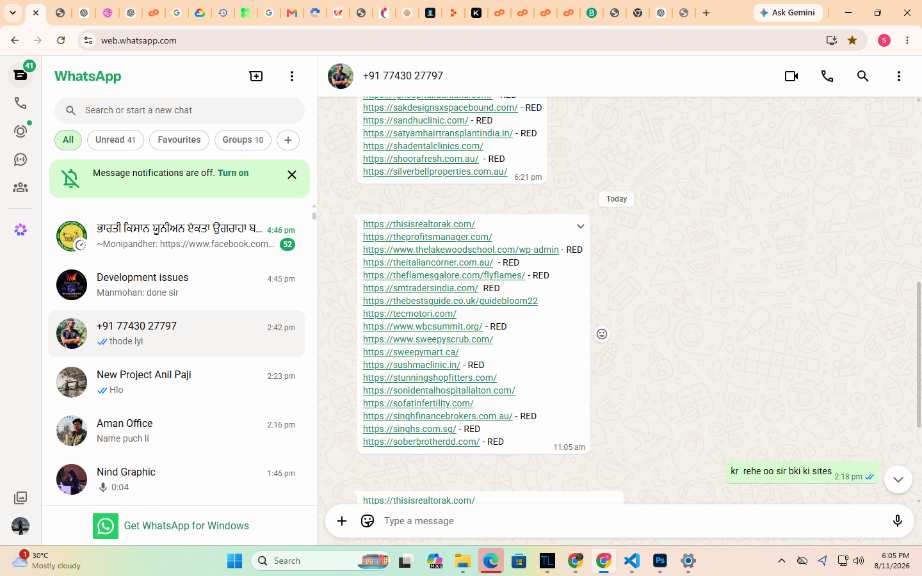
Task: Add an attachment with the plus icon
Action: tap(342, 521)
